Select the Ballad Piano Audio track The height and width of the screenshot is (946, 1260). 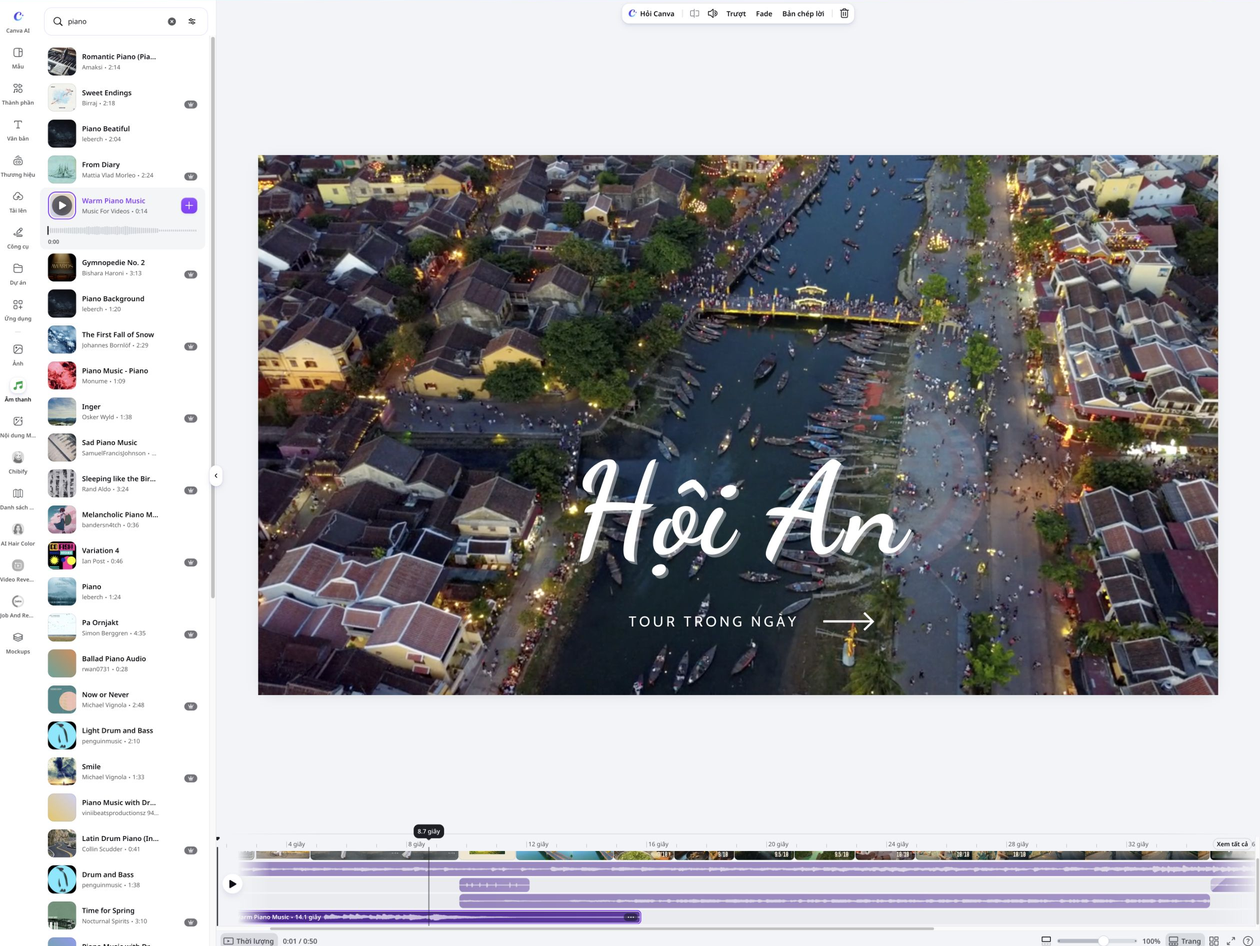122,663
